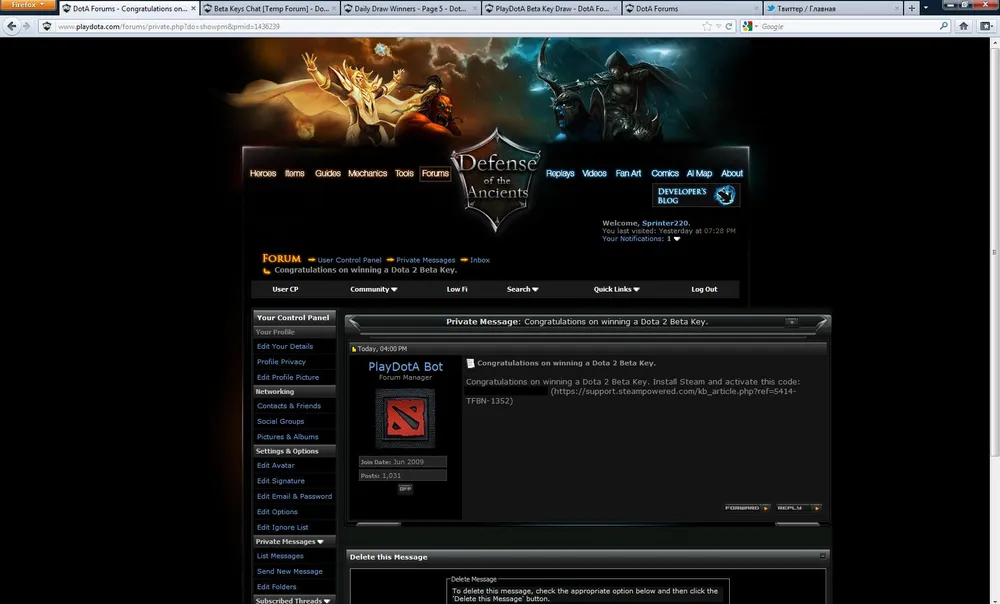Open Send New Message link

pyautogui.click(x=290, y=571)
